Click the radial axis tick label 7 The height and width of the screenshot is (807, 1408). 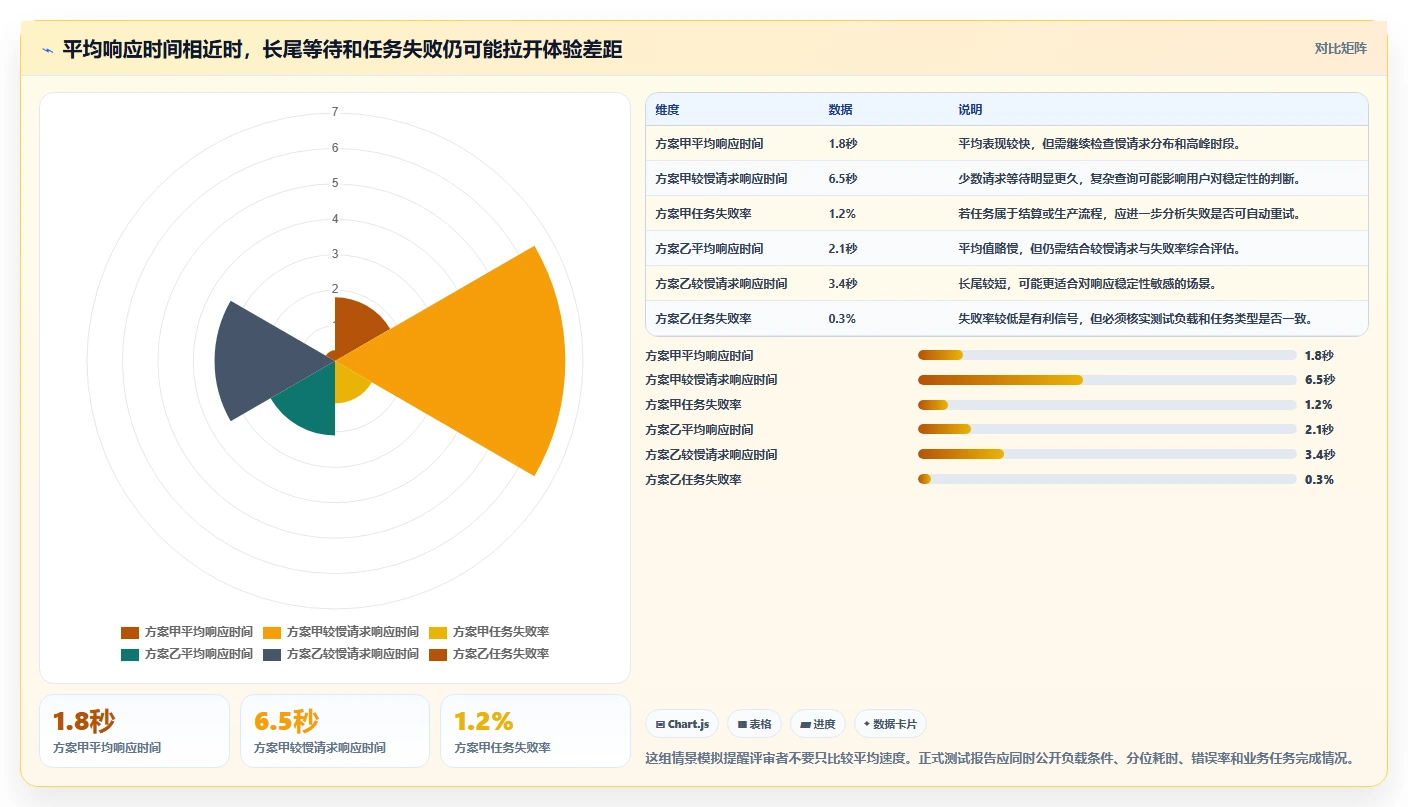tap(335, 112)
